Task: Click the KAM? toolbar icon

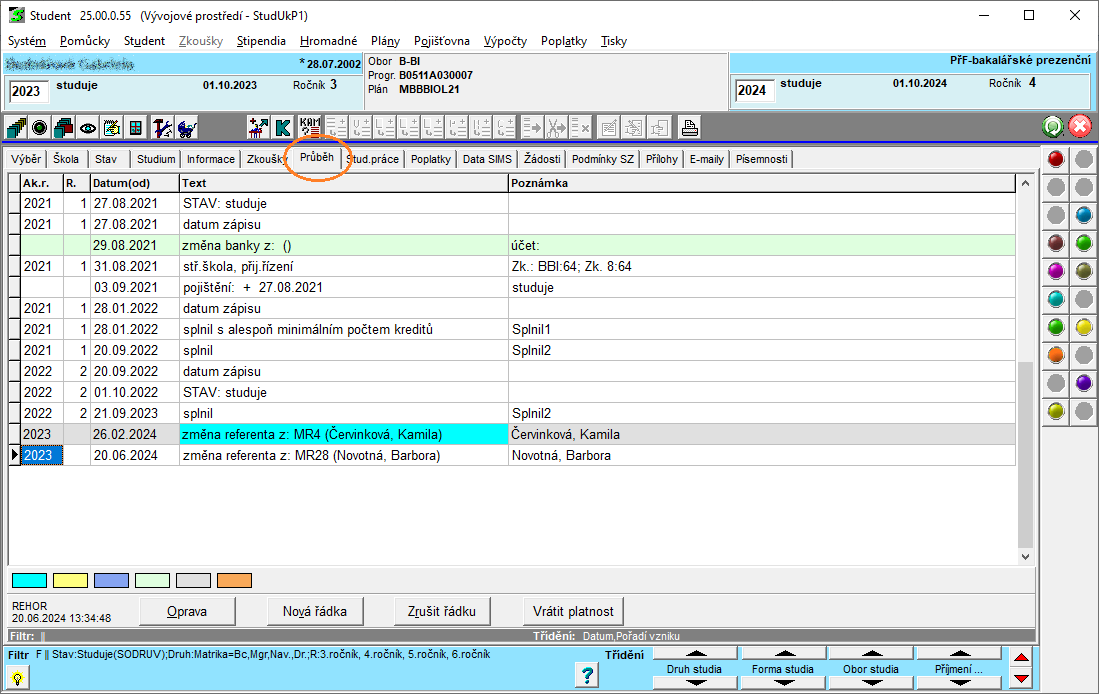Action: [x=310, y=127]
